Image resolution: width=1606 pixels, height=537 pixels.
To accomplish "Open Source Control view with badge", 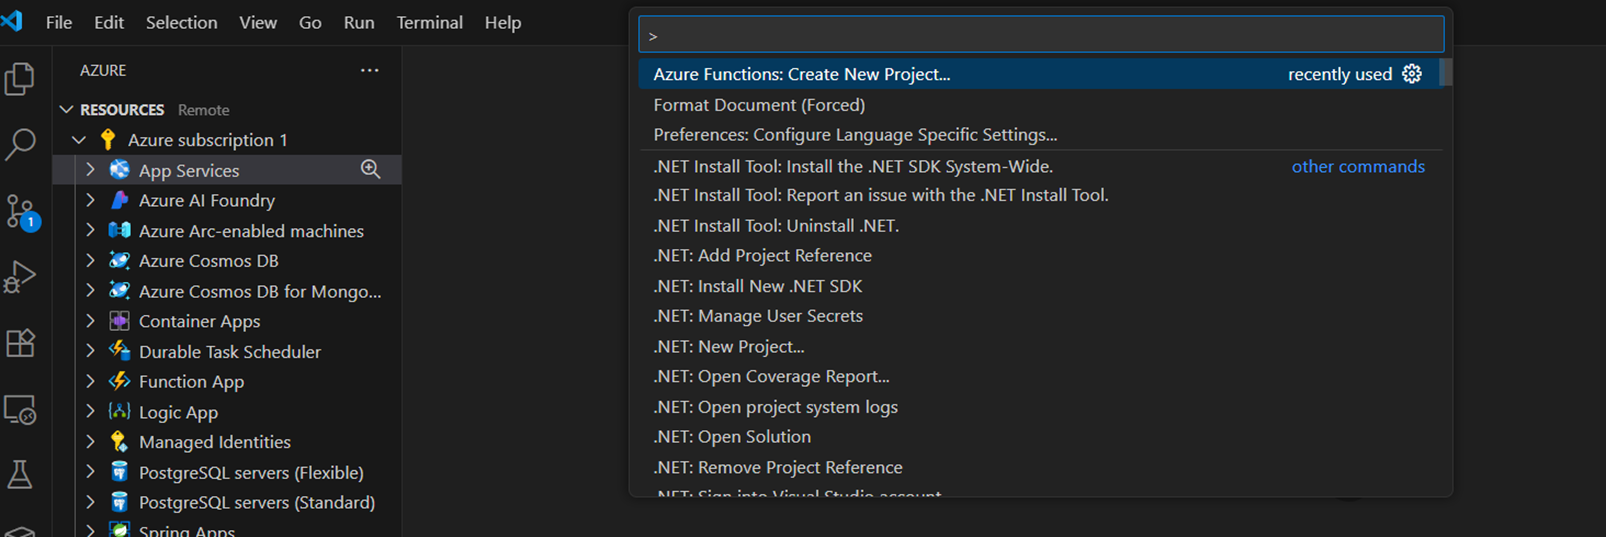I will point(20,212).
